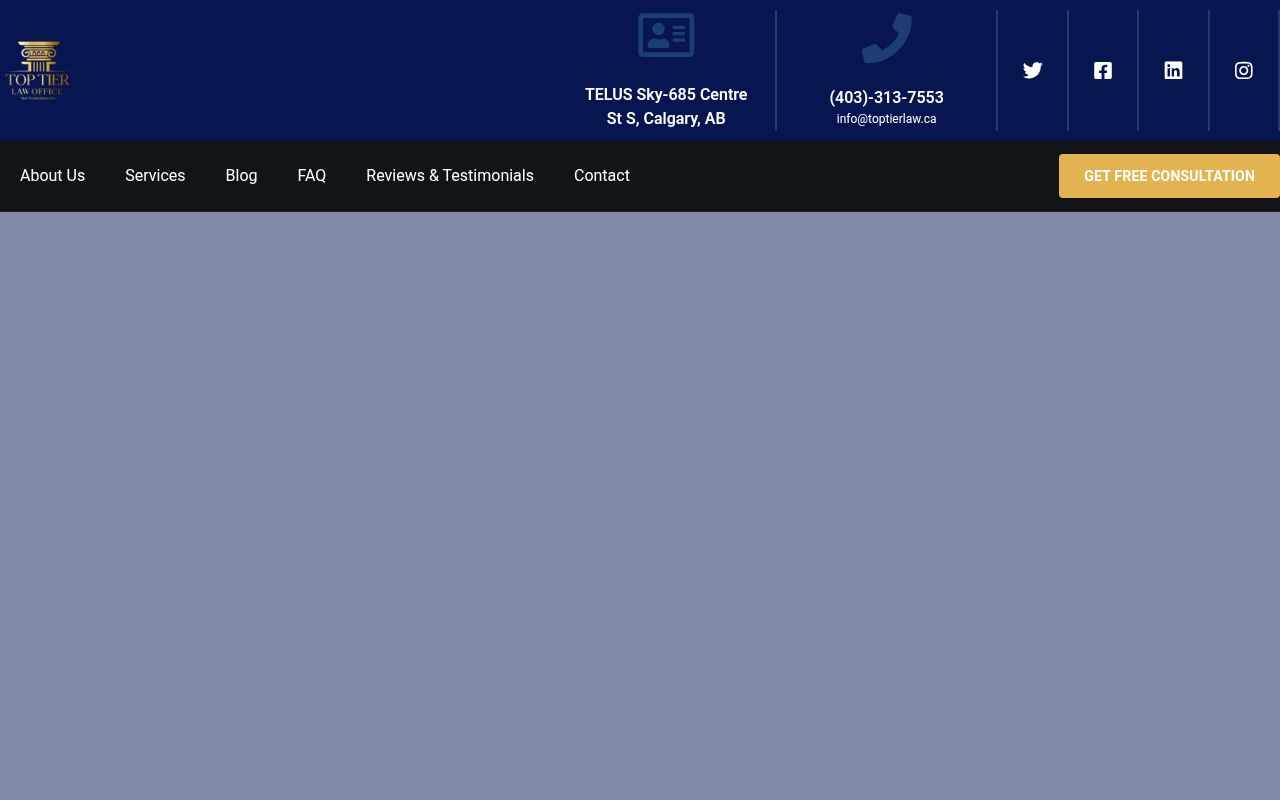
Task: Click the TELUS Sky-685 Centre address text
Action: (666, 106)
